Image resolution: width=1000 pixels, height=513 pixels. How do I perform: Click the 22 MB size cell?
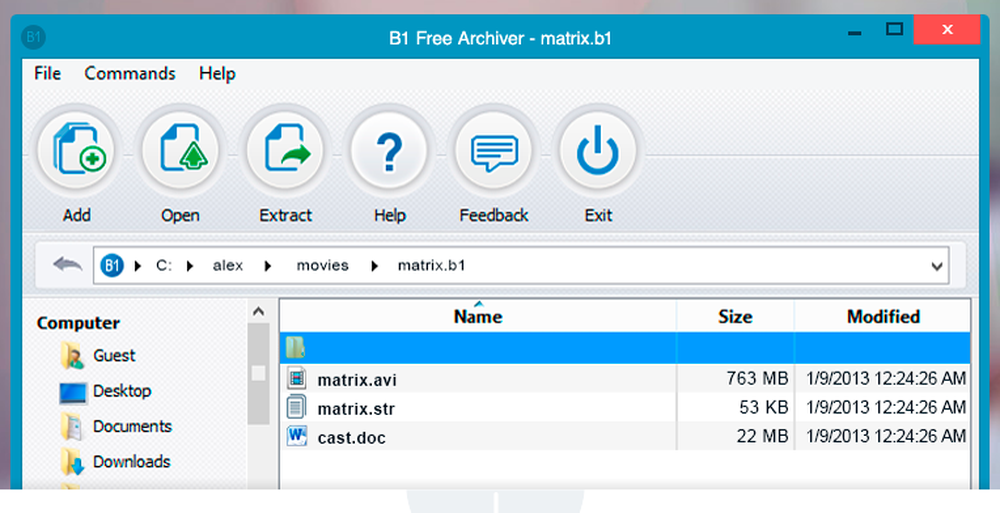click(x=762, y=436)
